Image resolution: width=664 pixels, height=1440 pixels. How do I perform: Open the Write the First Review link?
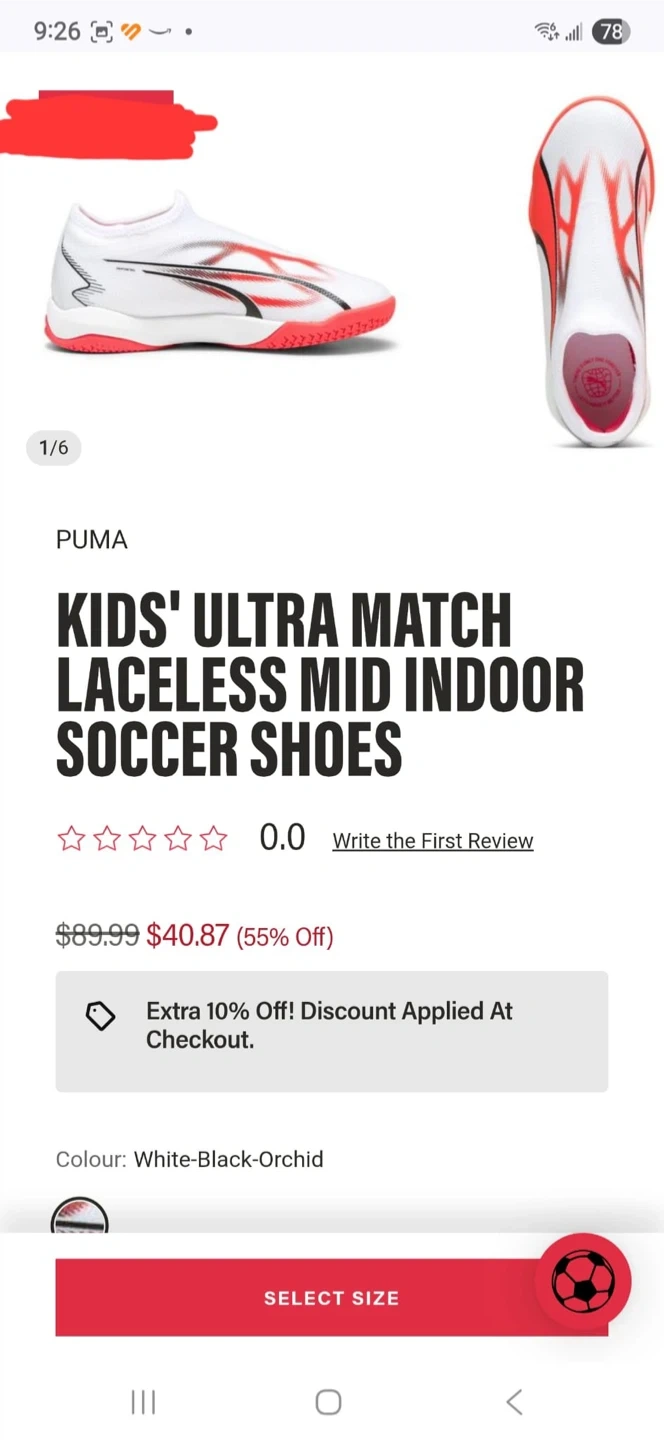tap(432, 841)
